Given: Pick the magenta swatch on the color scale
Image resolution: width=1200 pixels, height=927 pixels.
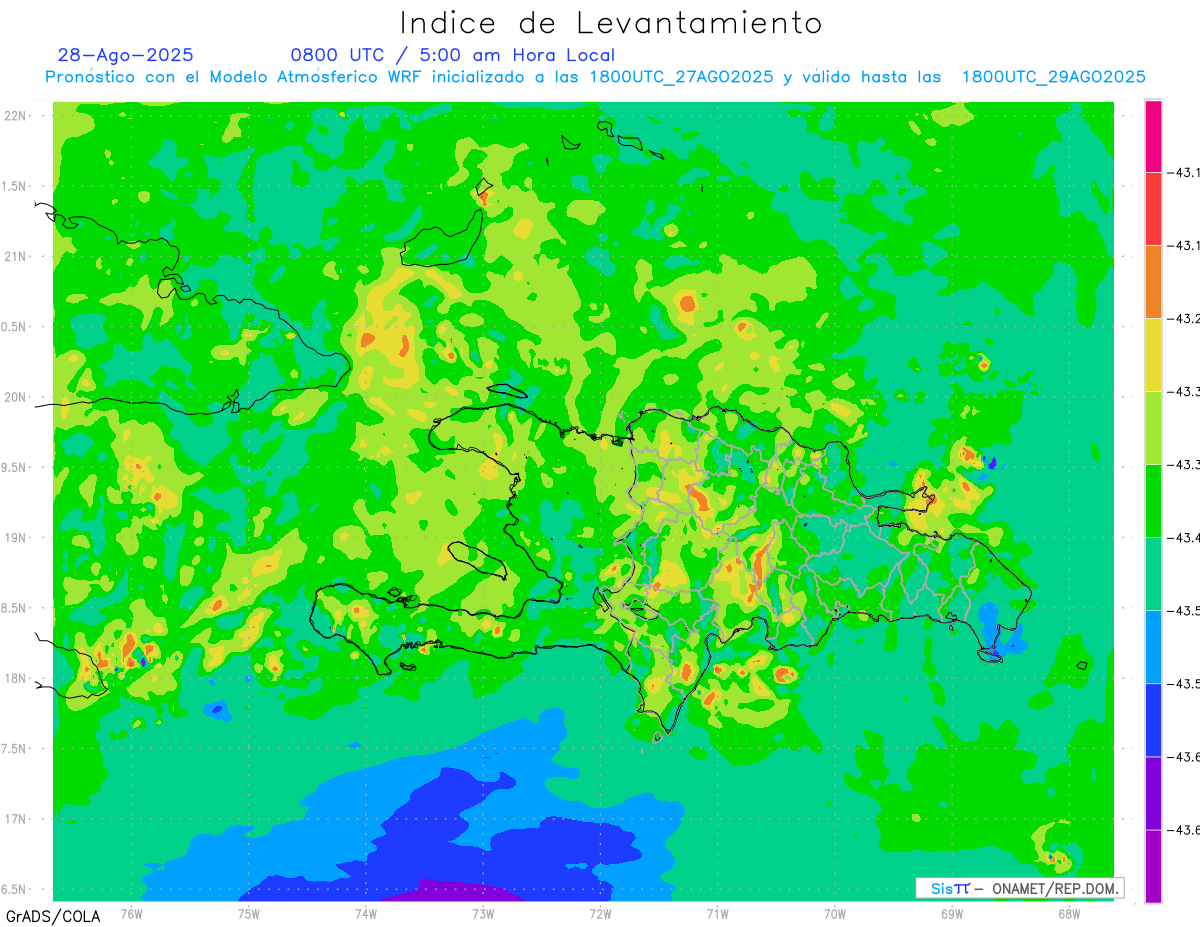Looking at the screenshot, I should pos(1153,136).
